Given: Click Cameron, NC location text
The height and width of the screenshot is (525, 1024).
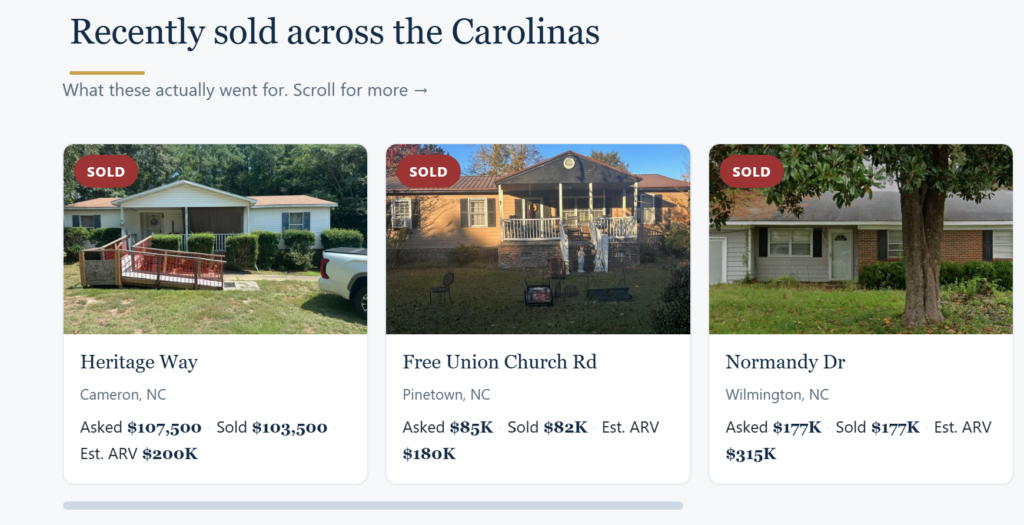Looking at the screenshot, I should [x=123, y=394].
